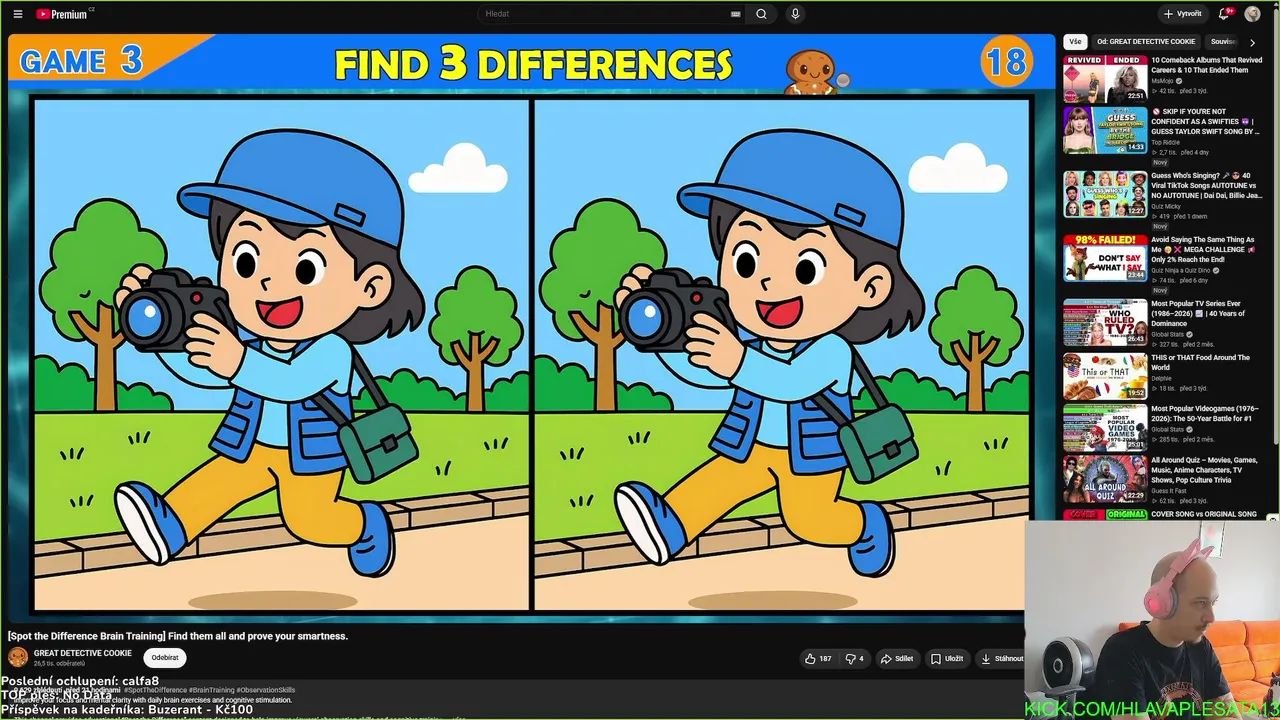Subscribe with the Odebírat button
Image resolution: width=1280 pixels, height=720 pixels.
[165, 657]
